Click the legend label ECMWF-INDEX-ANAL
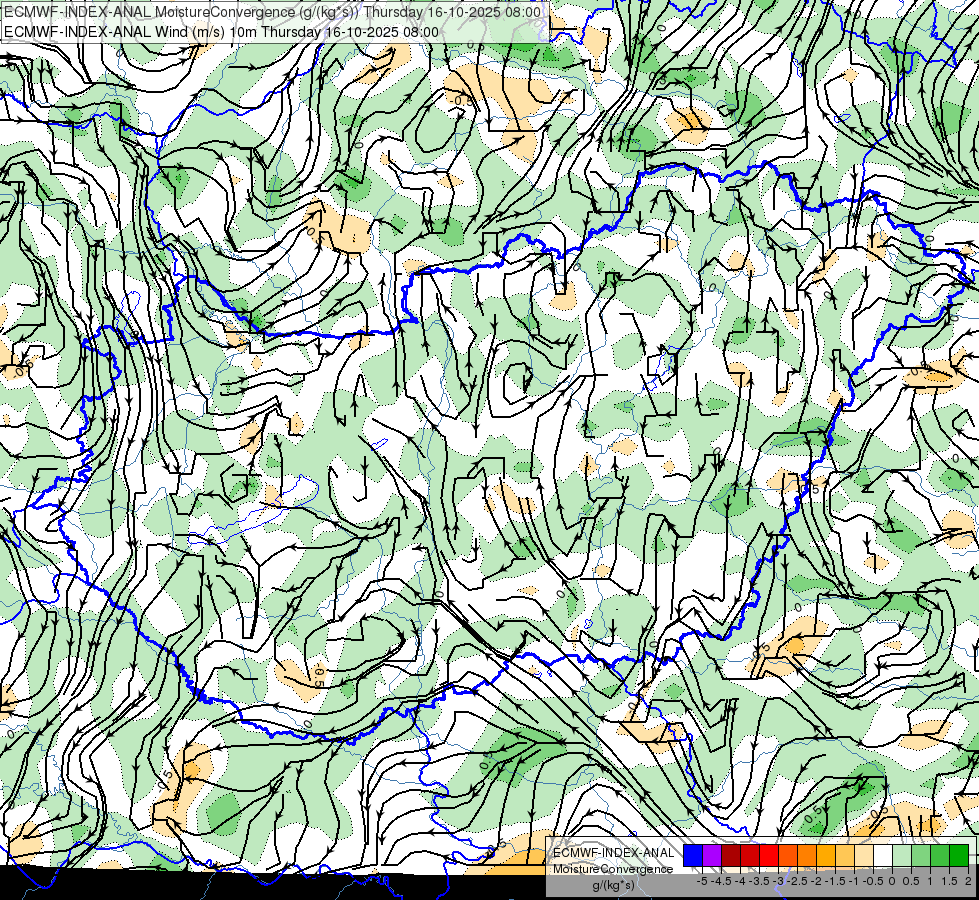This screenshot has height=900, width=979. (x=613, y=853)
